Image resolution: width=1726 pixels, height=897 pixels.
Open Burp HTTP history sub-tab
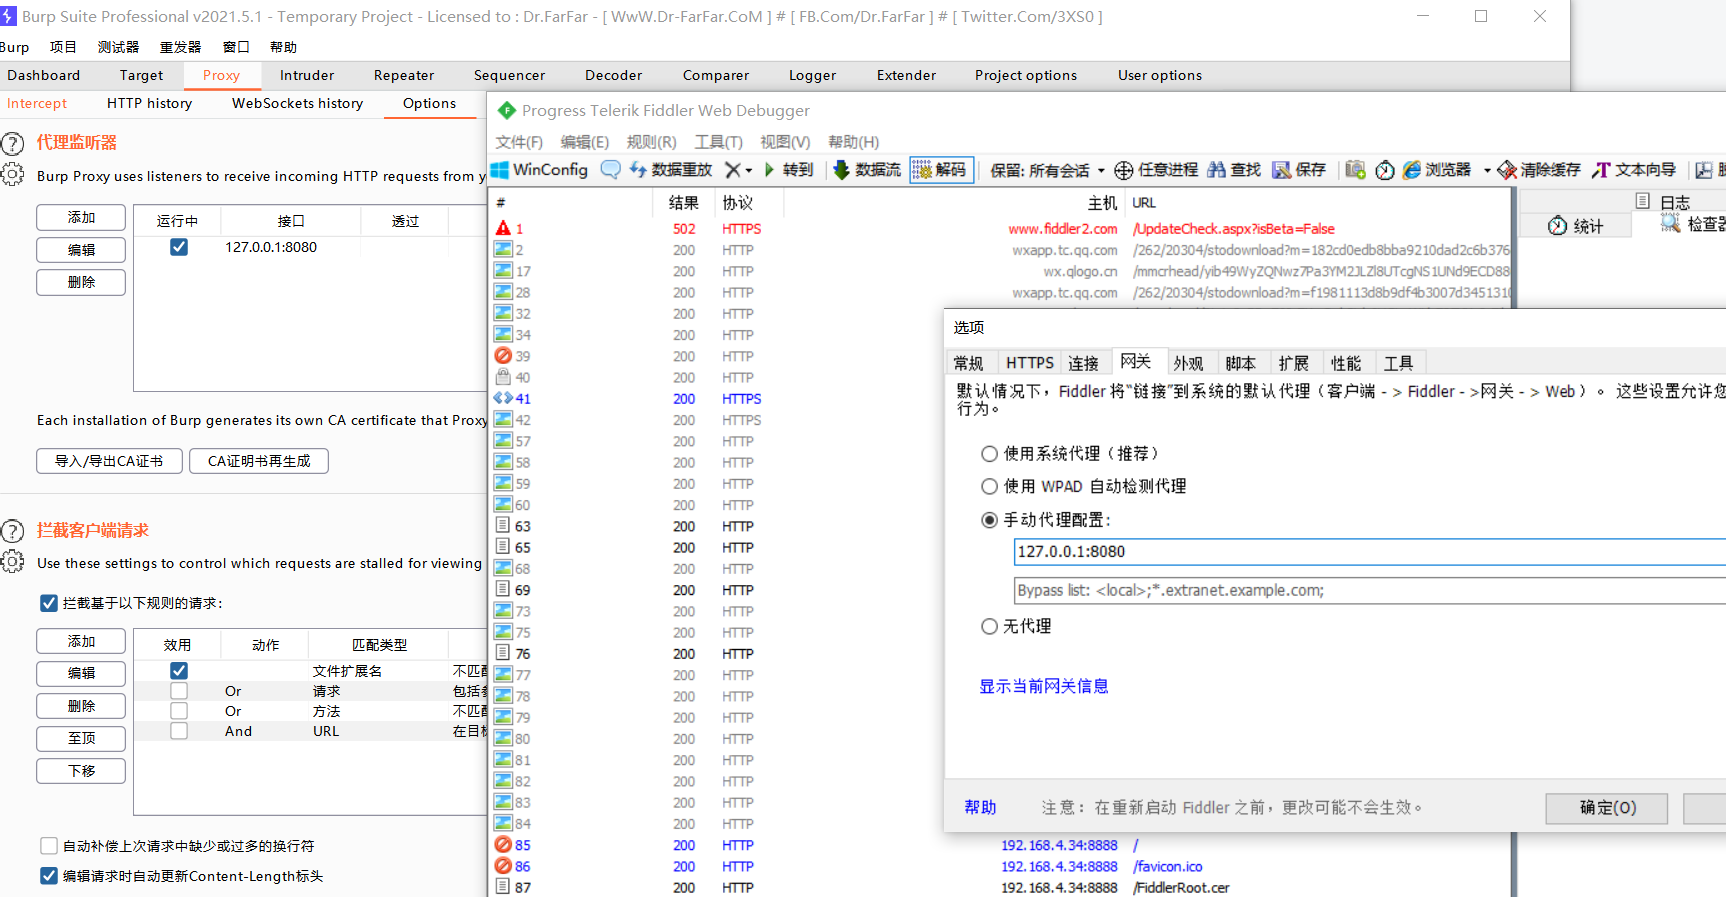tap(149, 103)
